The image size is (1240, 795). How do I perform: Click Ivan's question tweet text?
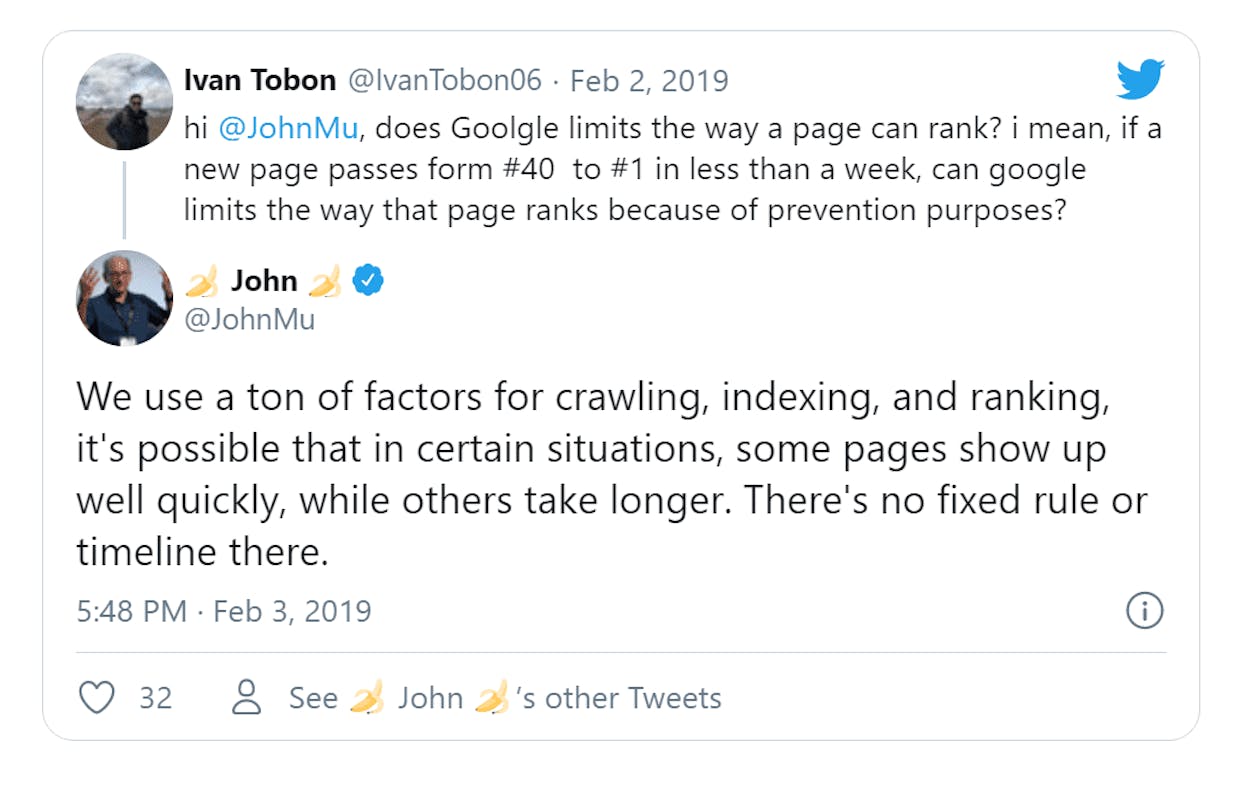(672, 169)
